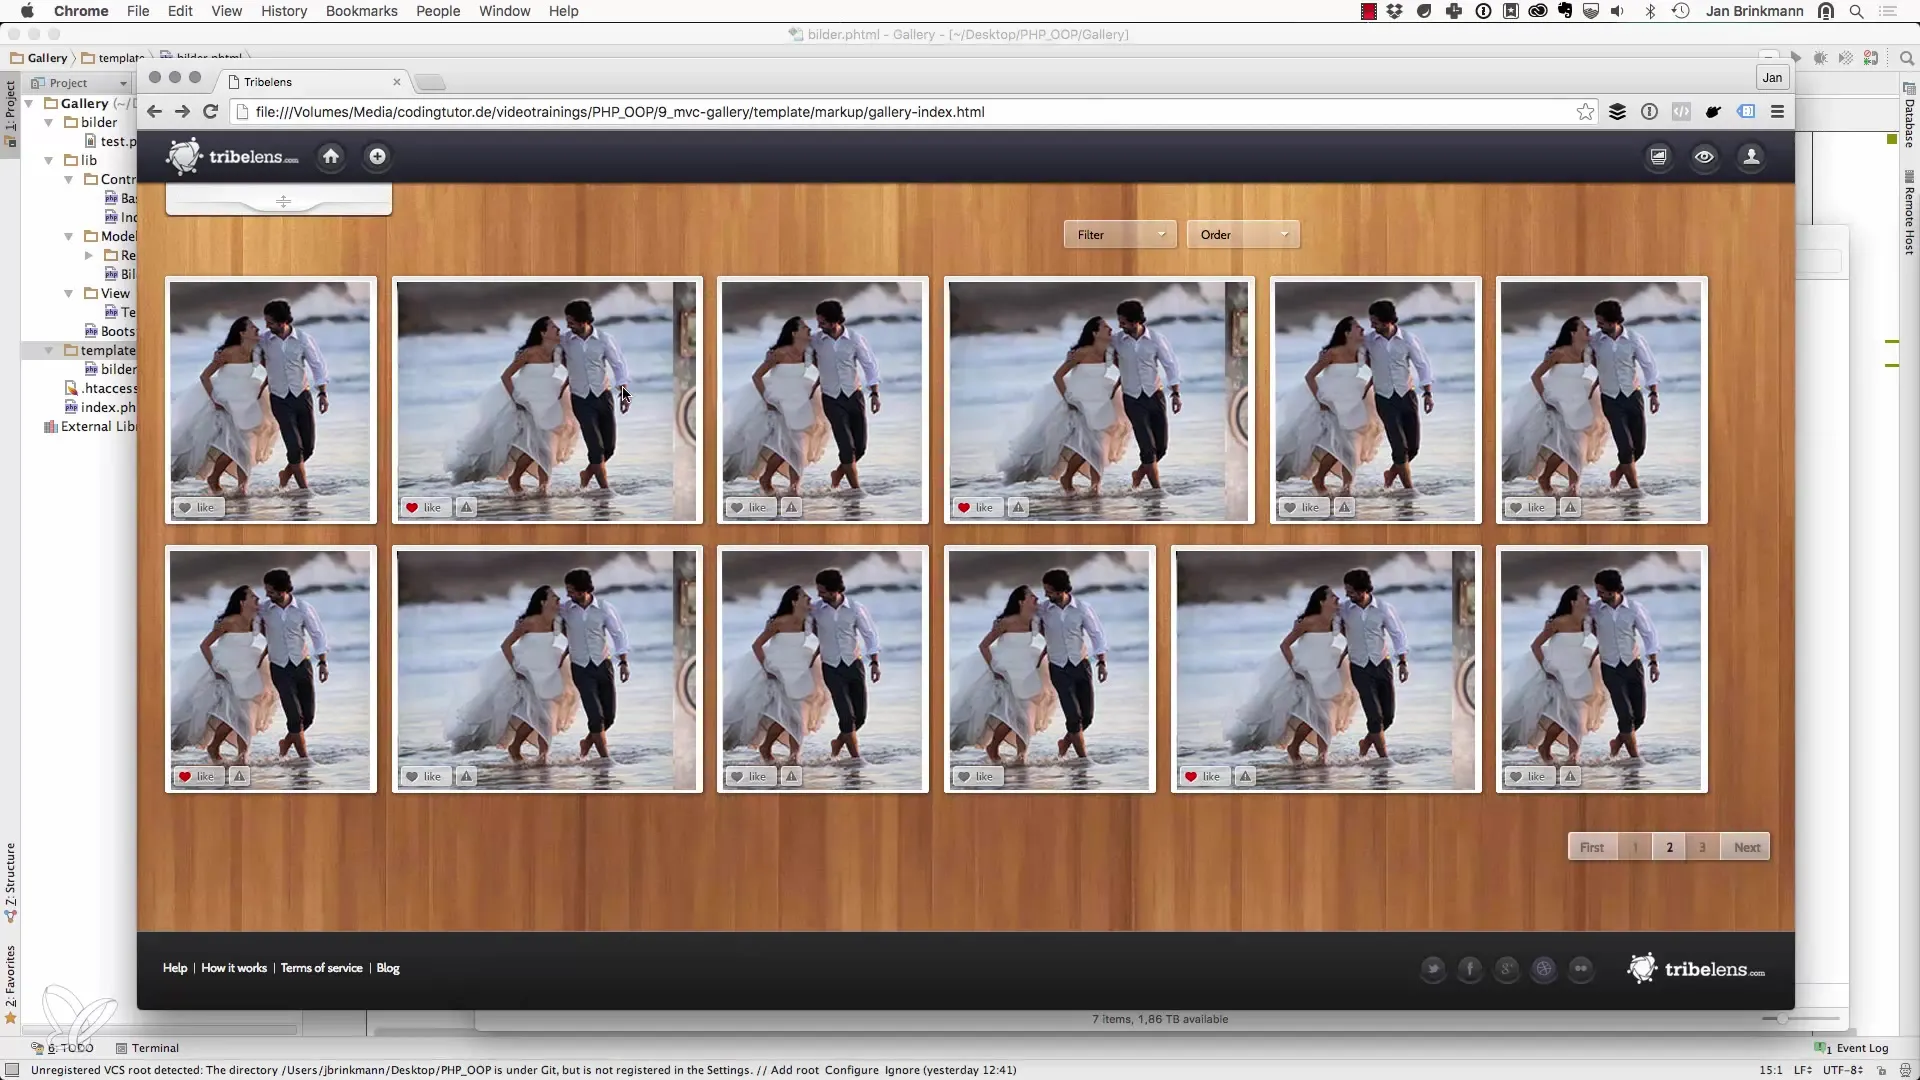Reload the page in Chrome
This screenshot has width=1920, height=1080.
pyautogui.click(x=210, y=112)
